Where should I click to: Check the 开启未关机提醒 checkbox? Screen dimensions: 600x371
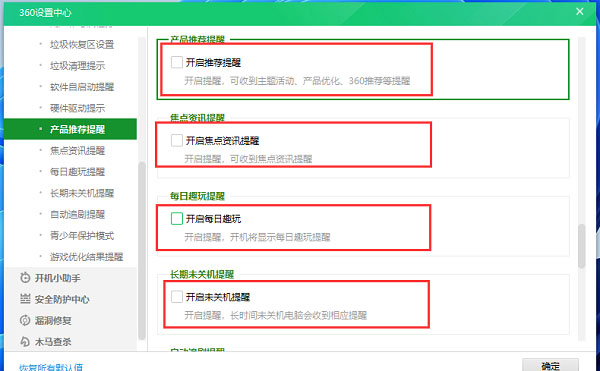point(177,297)
